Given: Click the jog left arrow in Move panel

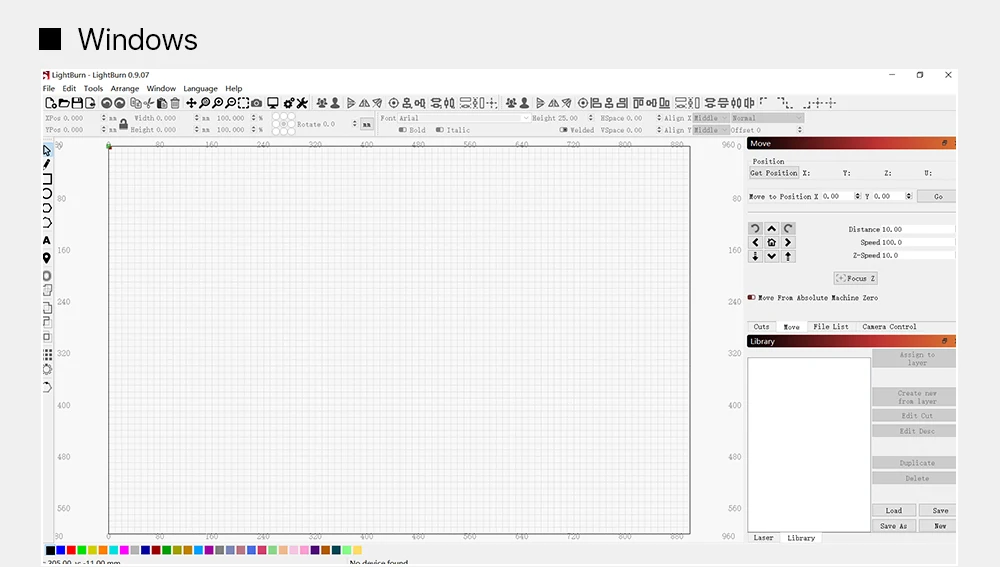Looking at the screenshot, I should tap(755, 242).
